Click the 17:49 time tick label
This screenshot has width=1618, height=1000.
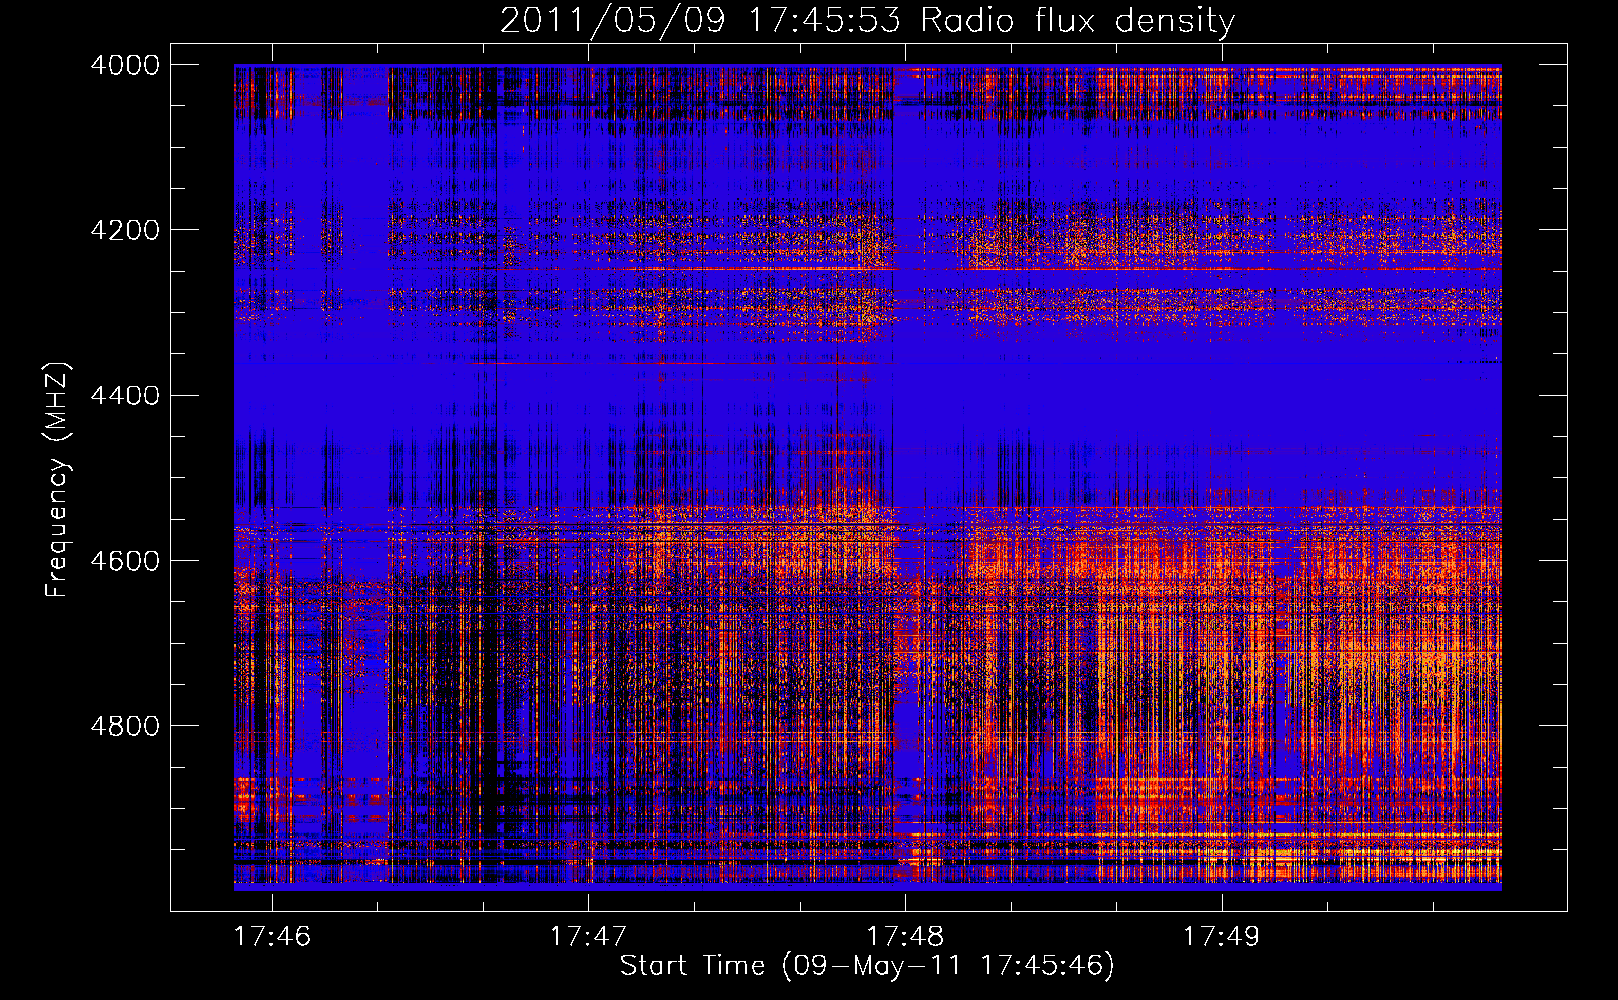pos(1221,936)
